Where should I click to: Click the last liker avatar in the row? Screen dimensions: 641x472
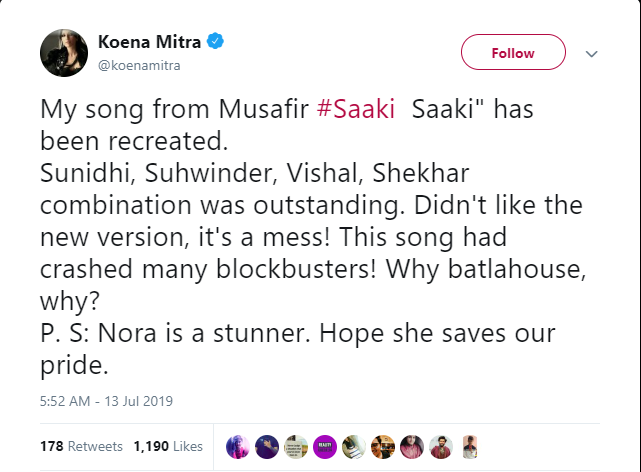coord(470,446)
